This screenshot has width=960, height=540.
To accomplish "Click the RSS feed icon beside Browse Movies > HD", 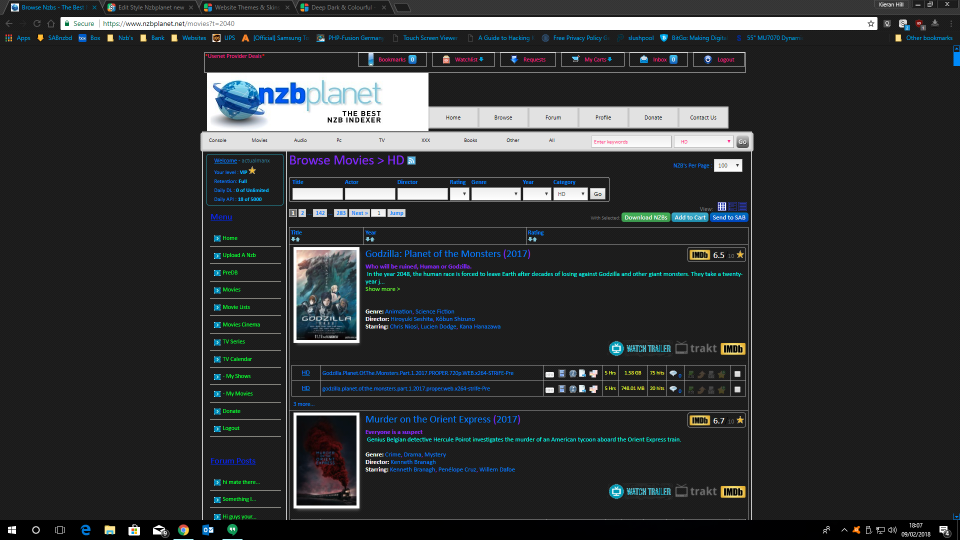I will pyautogui.click(x=411, y=160).
